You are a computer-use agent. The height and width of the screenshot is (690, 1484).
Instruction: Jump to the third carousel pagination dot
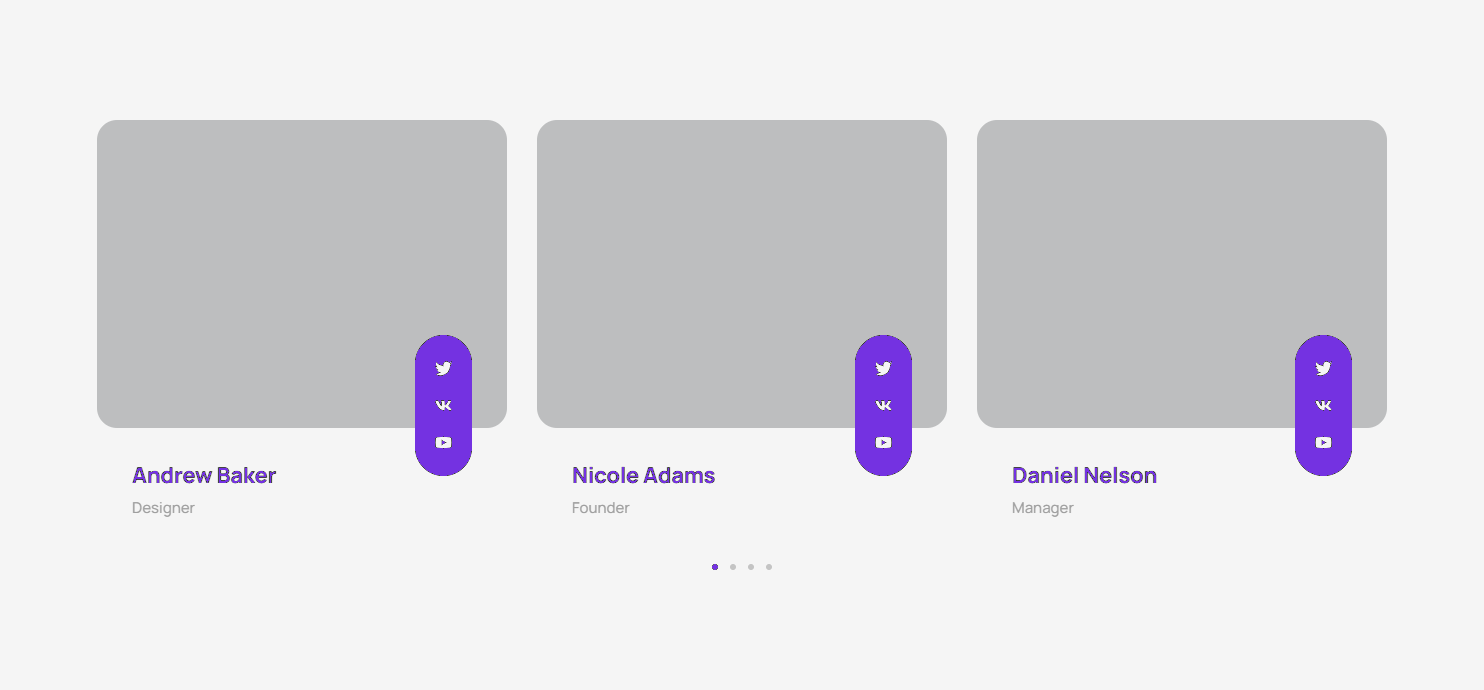coord(751,567)
